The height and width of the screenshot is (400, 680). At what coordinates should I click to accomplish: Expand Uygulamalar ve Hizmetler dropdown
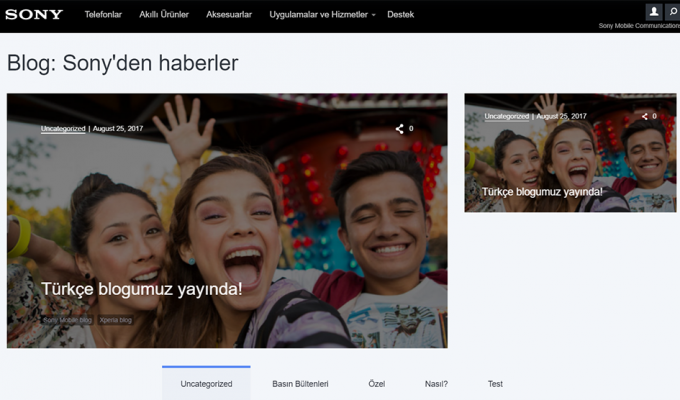pos(322,14)
